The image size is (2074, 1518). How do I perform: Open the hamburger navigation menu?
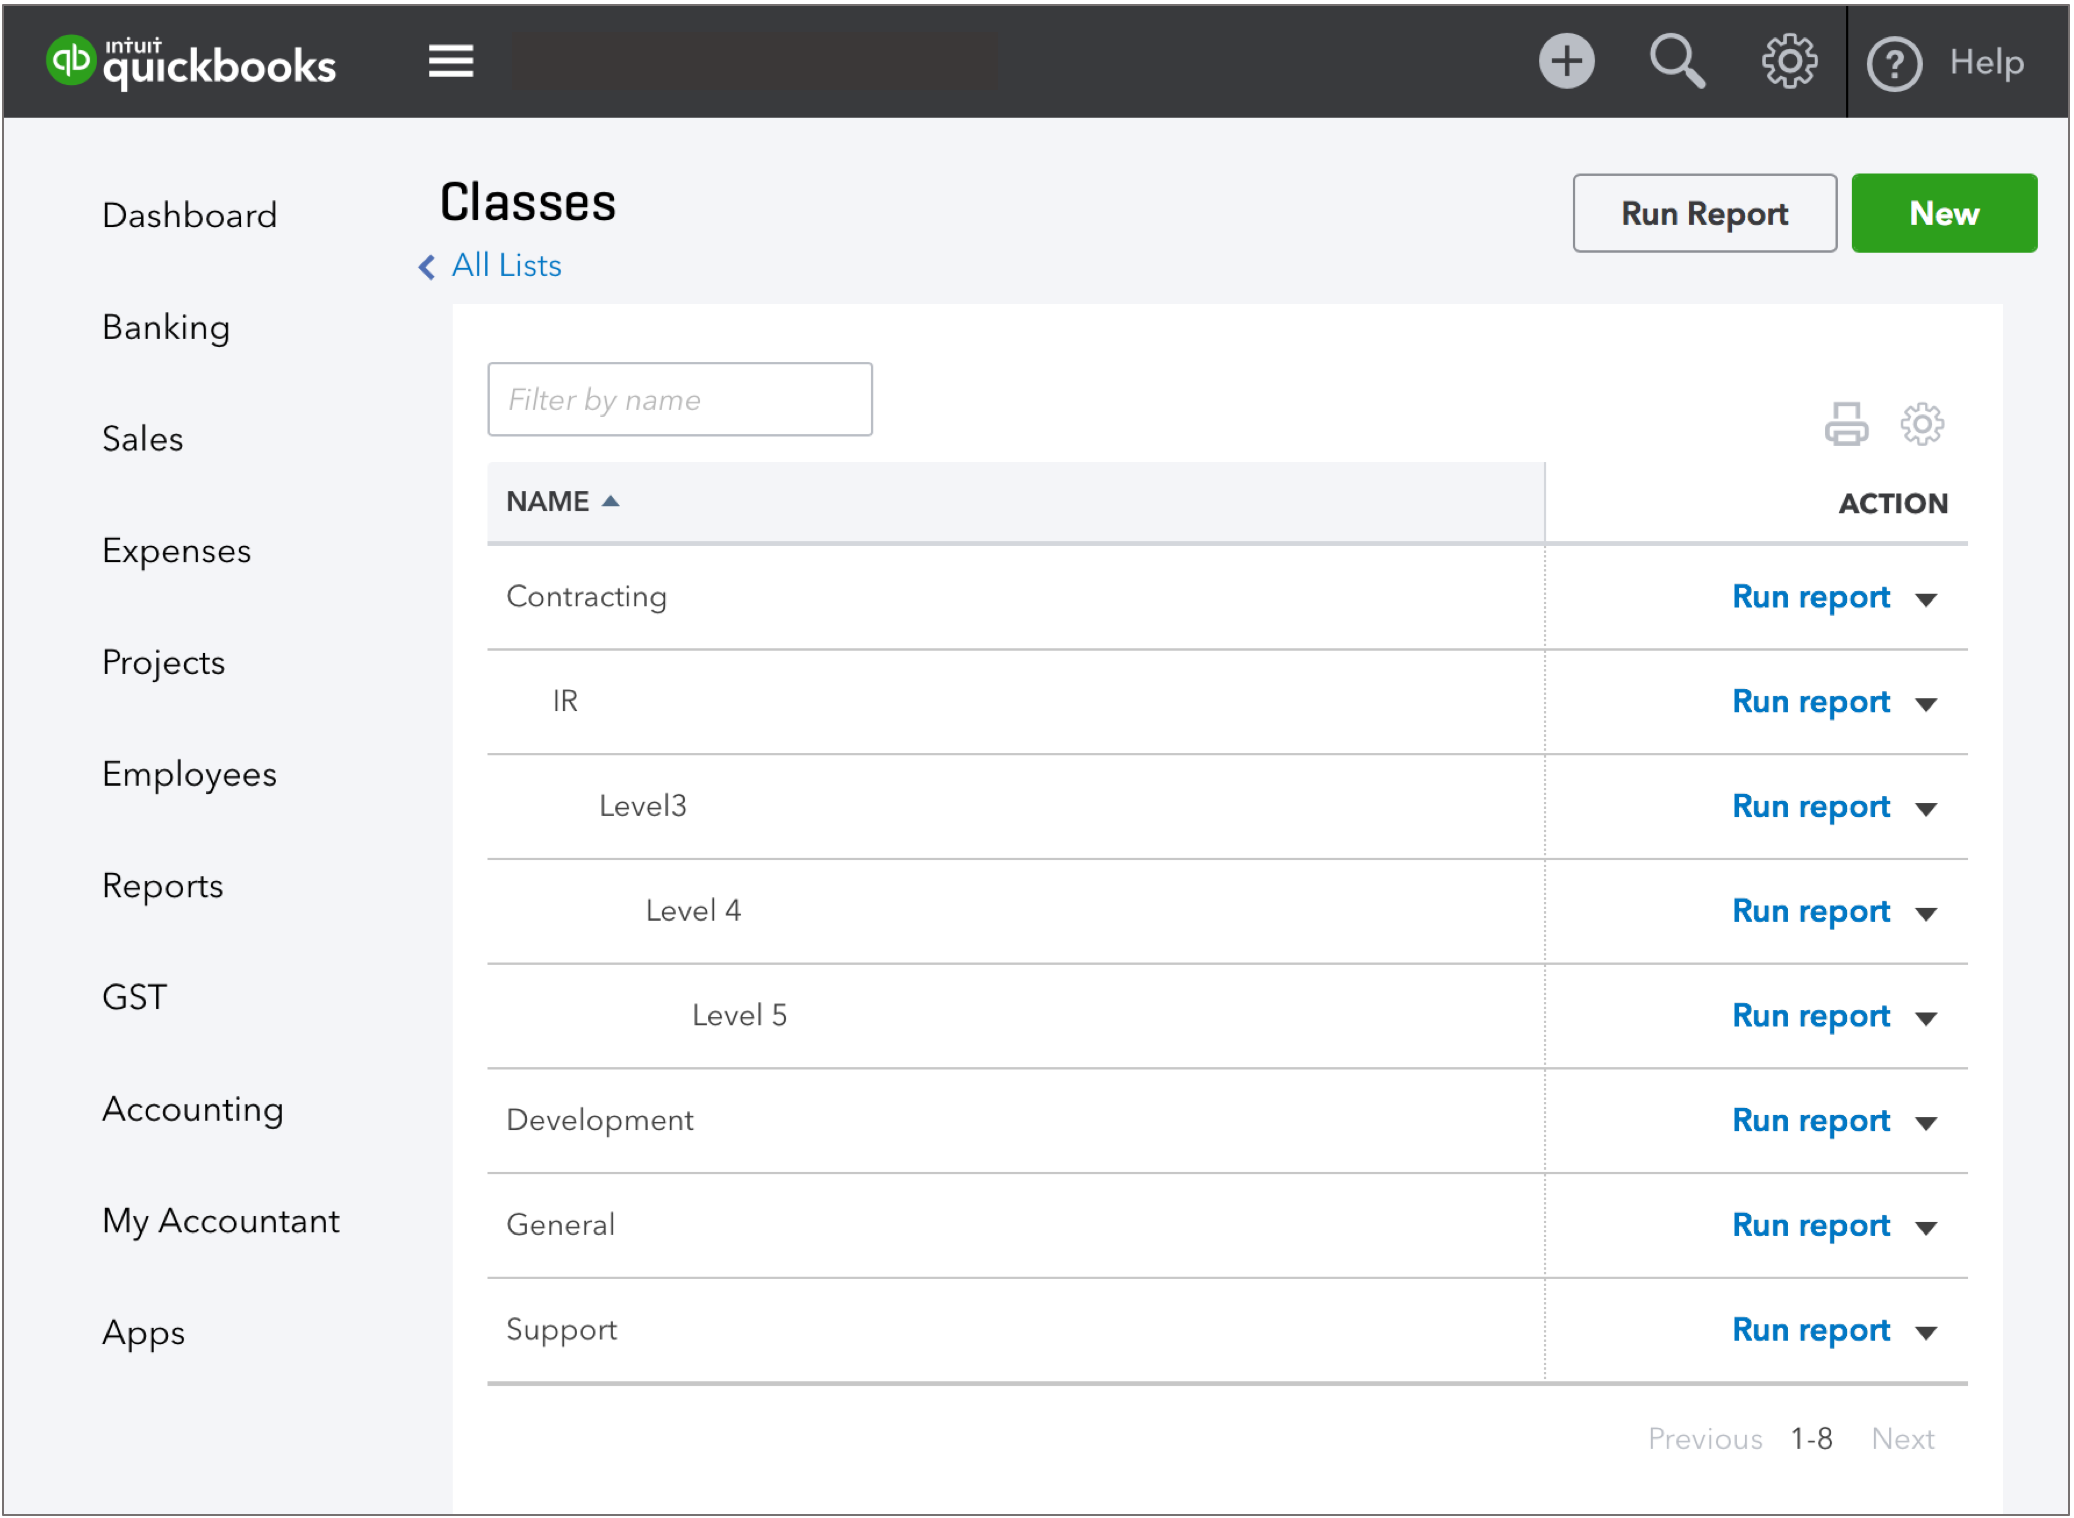click(451, 60)
